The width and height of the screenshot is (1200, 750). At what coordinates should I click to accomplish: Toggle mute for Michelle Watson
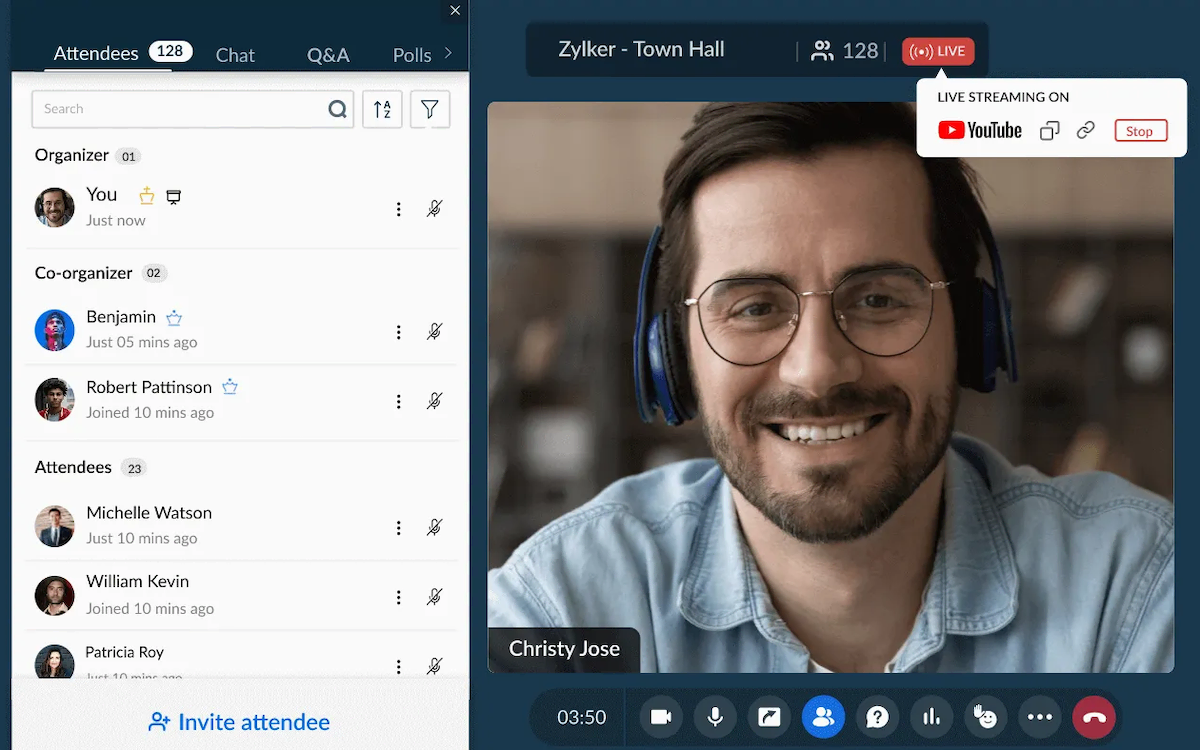pos(434,527)
